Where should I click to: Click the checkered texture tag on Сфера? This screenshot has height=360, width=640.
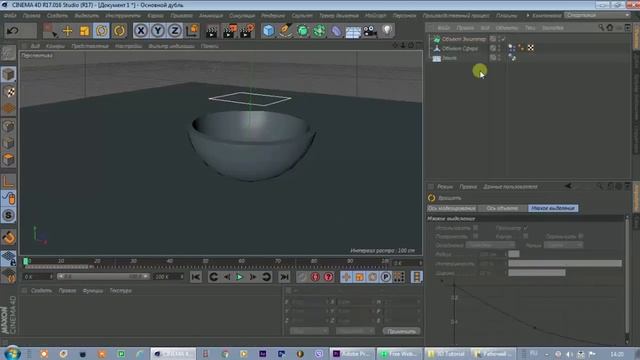531,48
